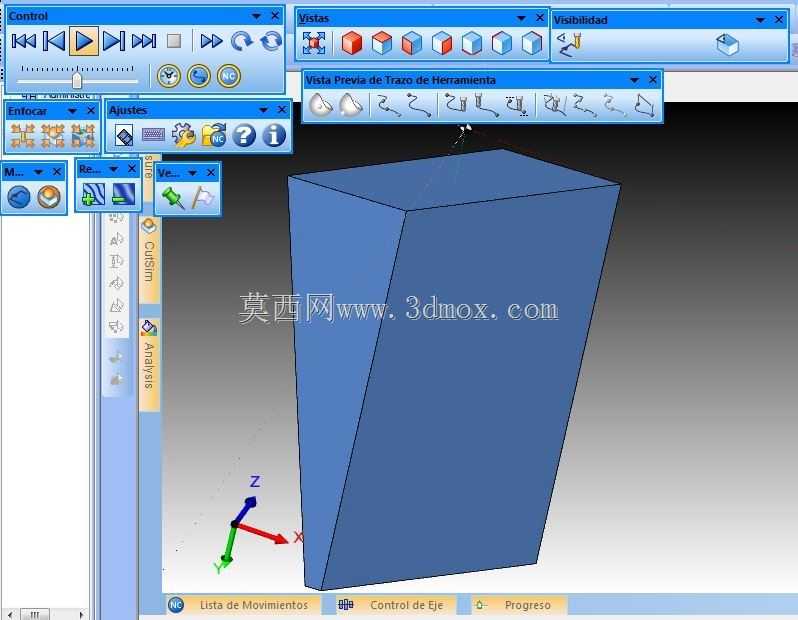Close the Ajustes panel
Screen dimensions: 798x620
(282, 110)
